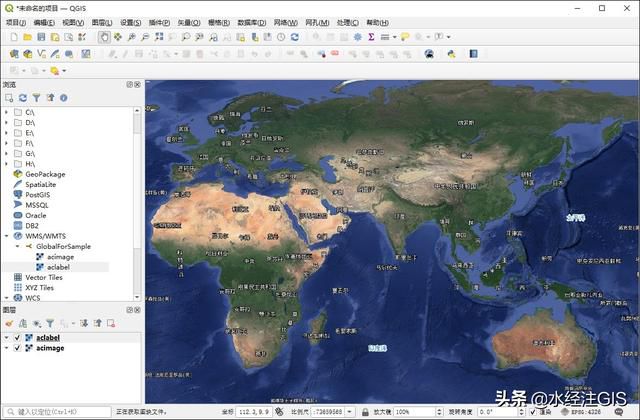
Task: Click the Zoom In magnifier tool
Action: [131, 37]
